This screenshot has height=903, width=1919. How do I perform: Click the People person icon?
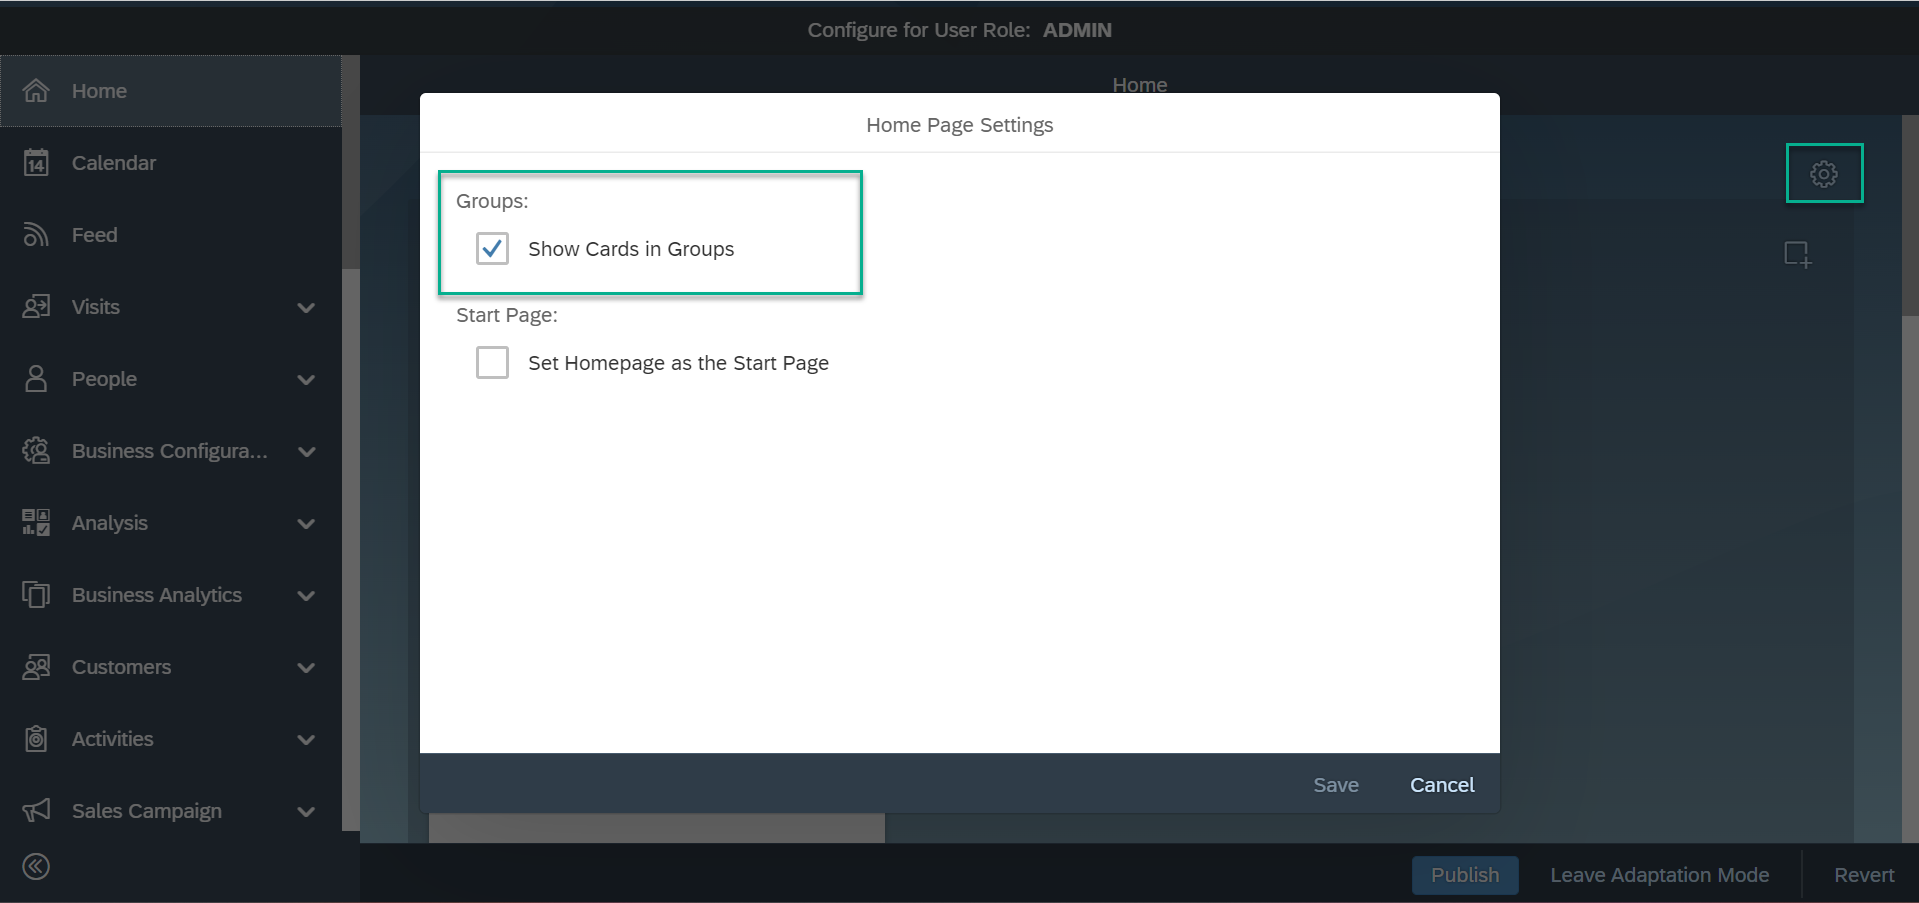[x=36, y=379]
